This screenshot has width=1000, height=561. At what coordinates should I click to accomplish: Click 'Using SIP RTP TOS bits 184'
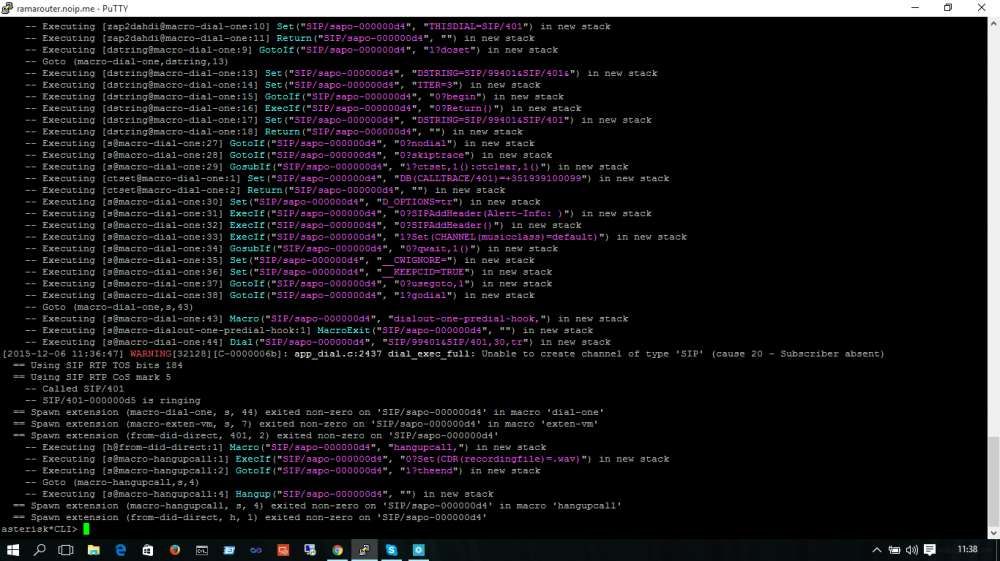[x=98, y=365]
